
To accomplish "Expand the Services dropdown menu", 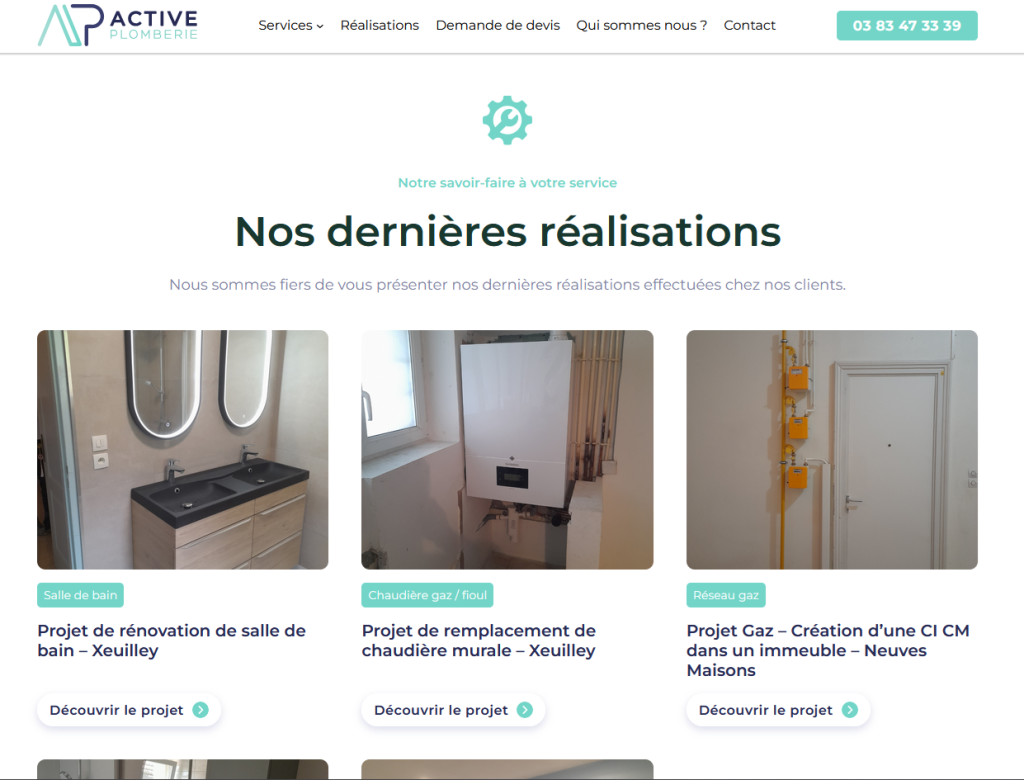I will 291,25.
